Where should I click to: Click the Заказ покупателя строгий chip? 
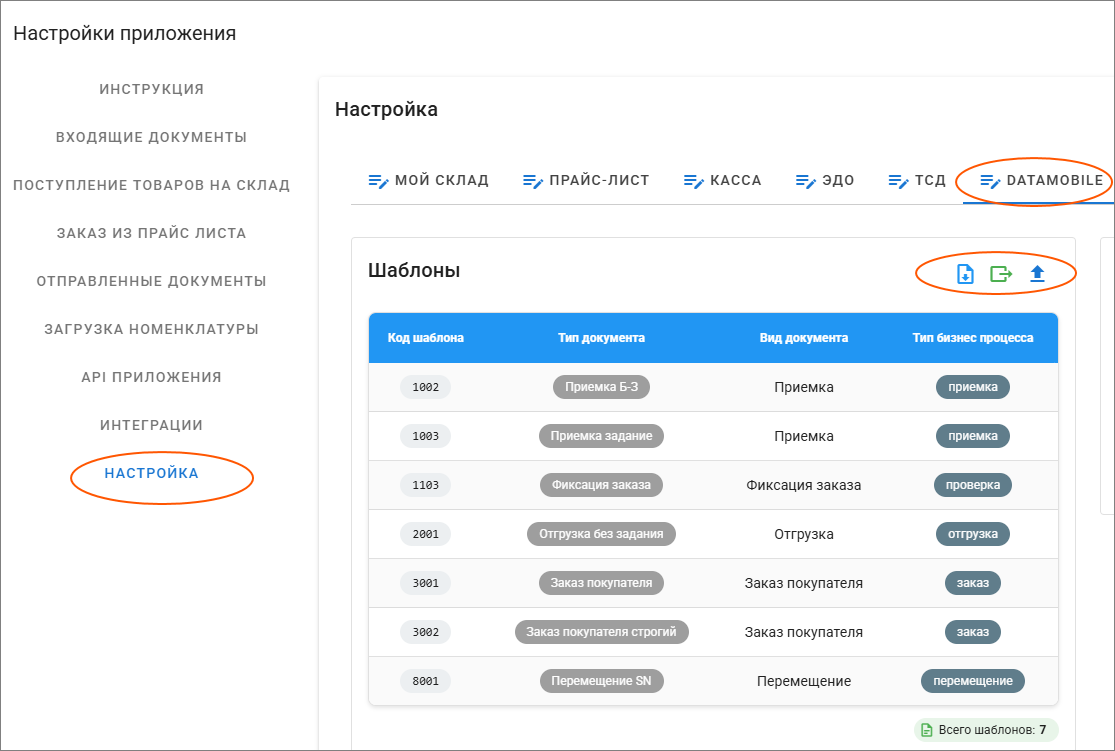tap(601, 632)
